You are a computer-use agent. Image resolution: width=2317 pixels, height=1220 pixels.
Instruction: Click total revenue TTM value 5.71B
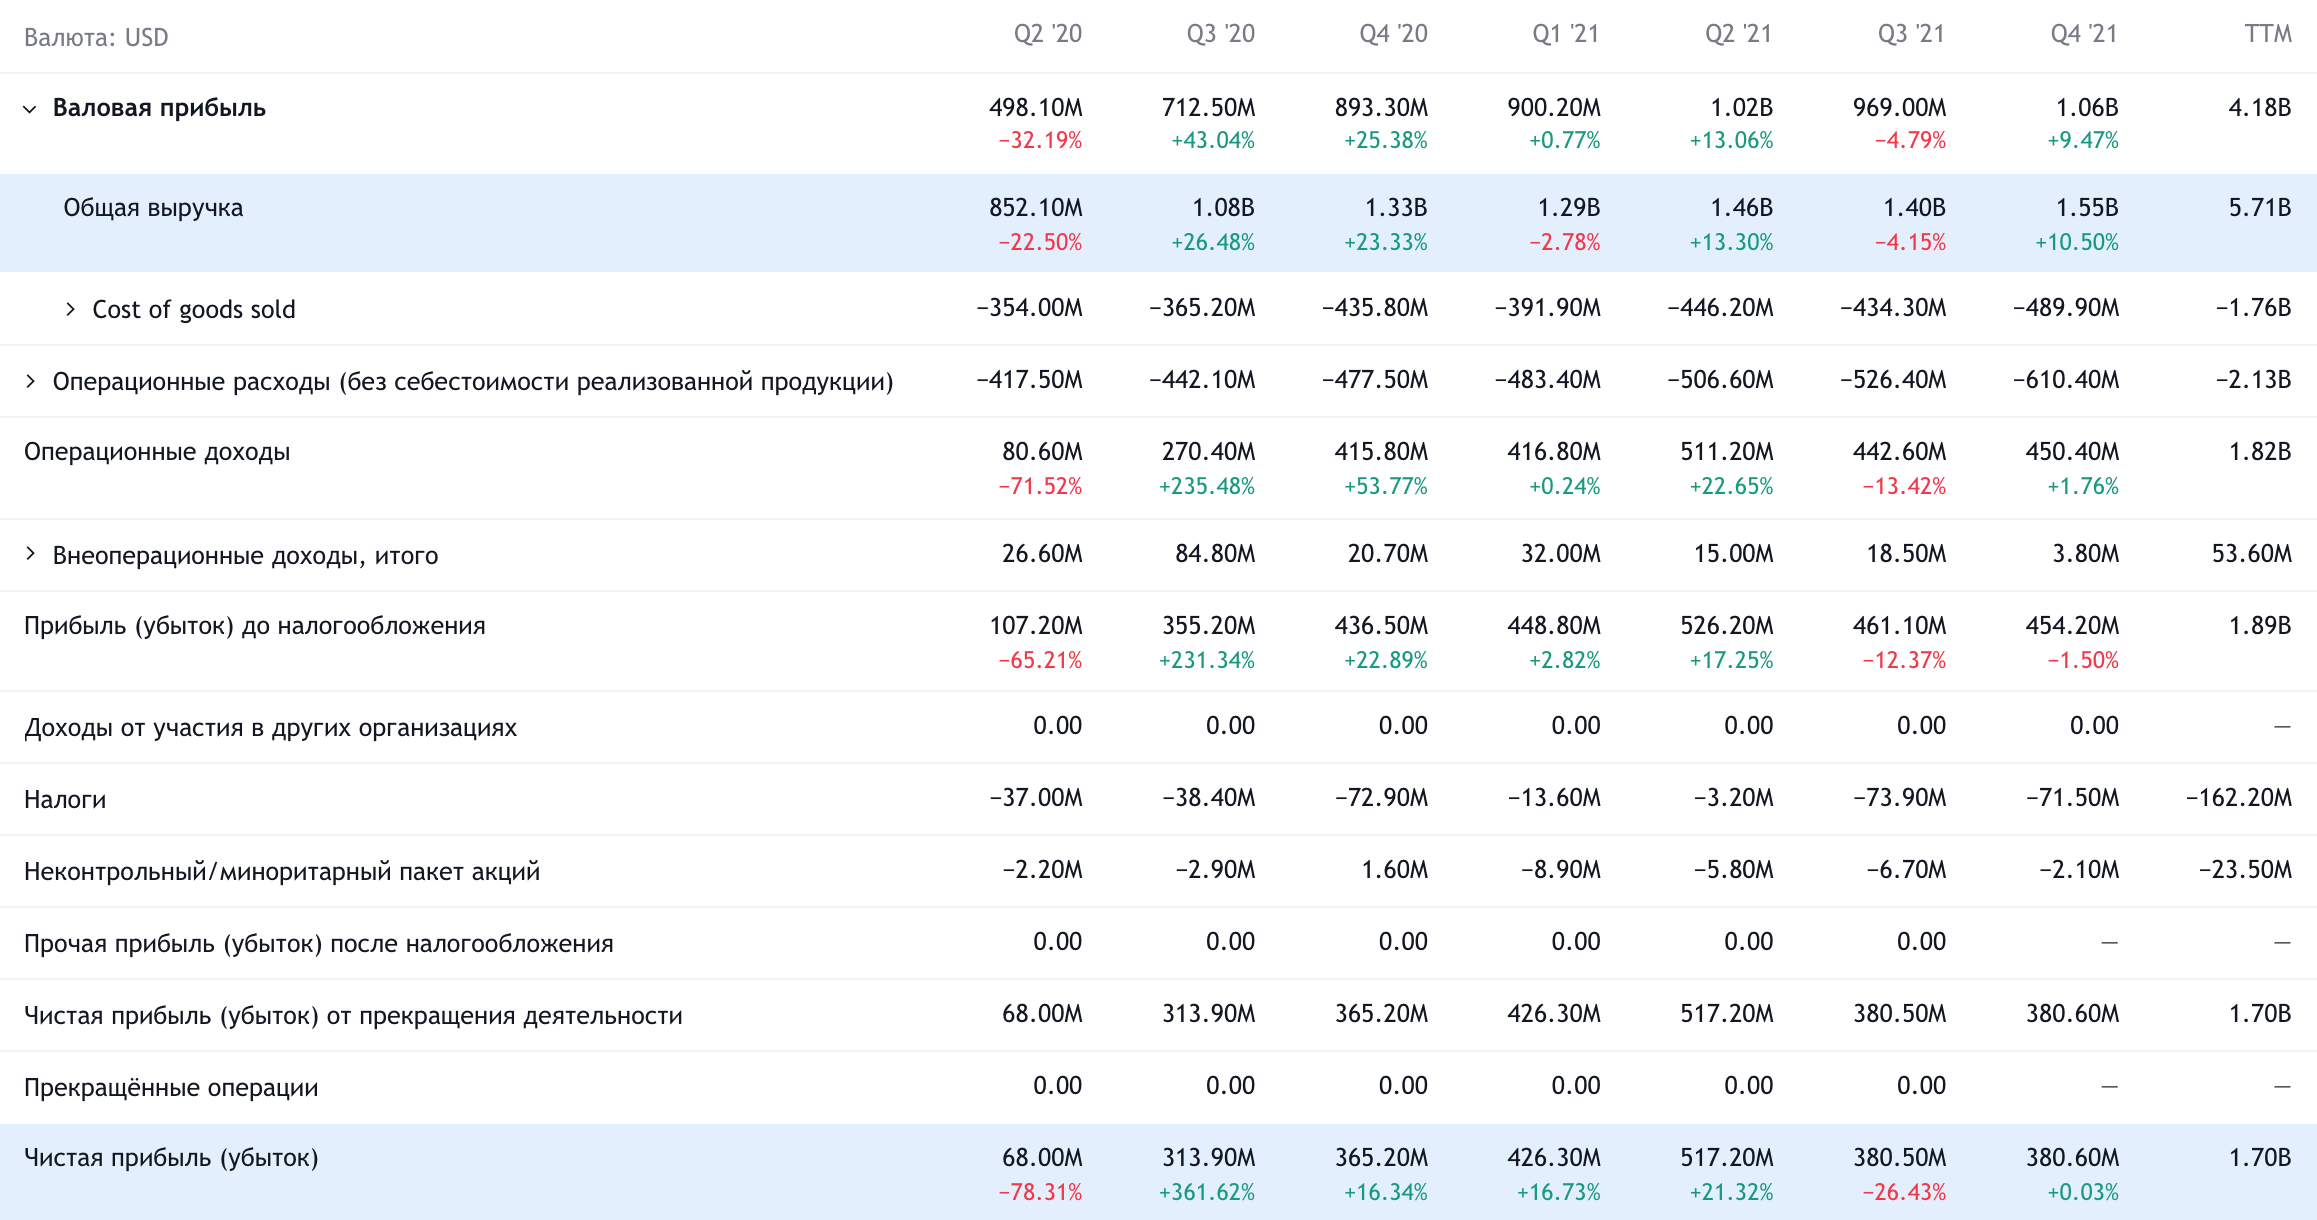click(2260, 208)
